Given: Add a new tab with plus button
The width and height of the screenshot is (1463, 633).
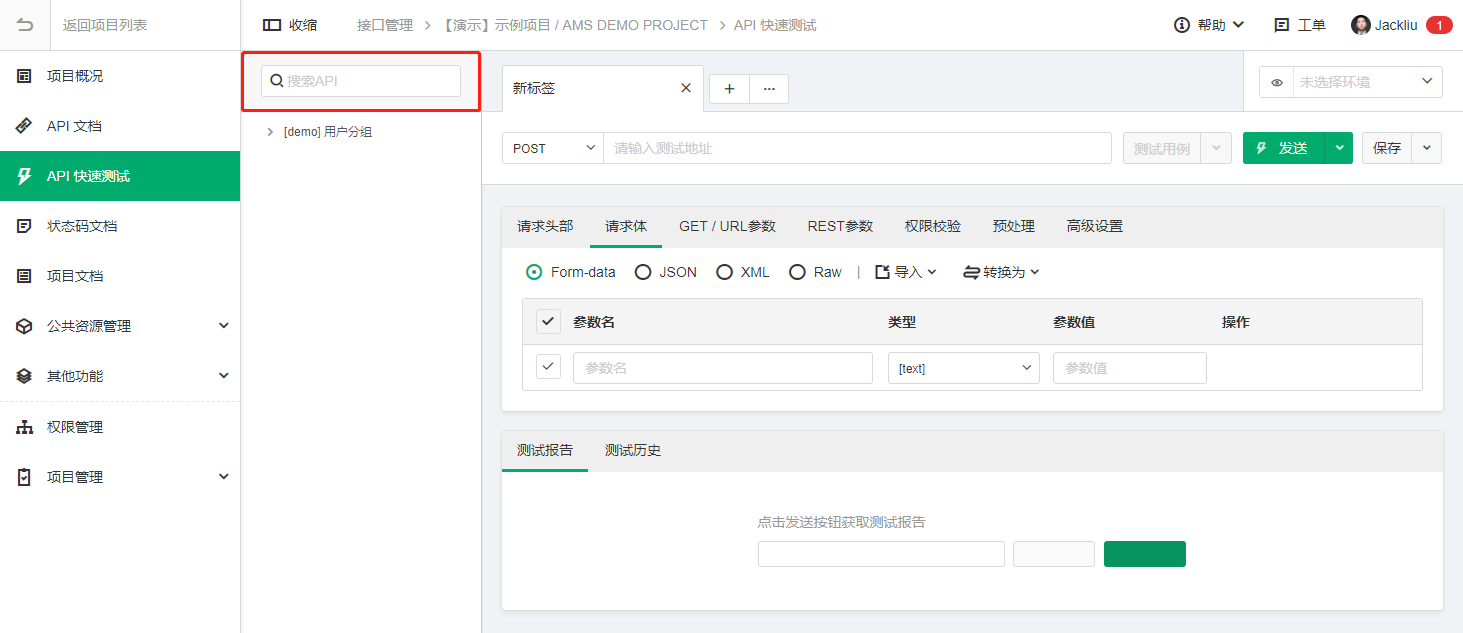Looking at the screenshot, I should (729, 89).
